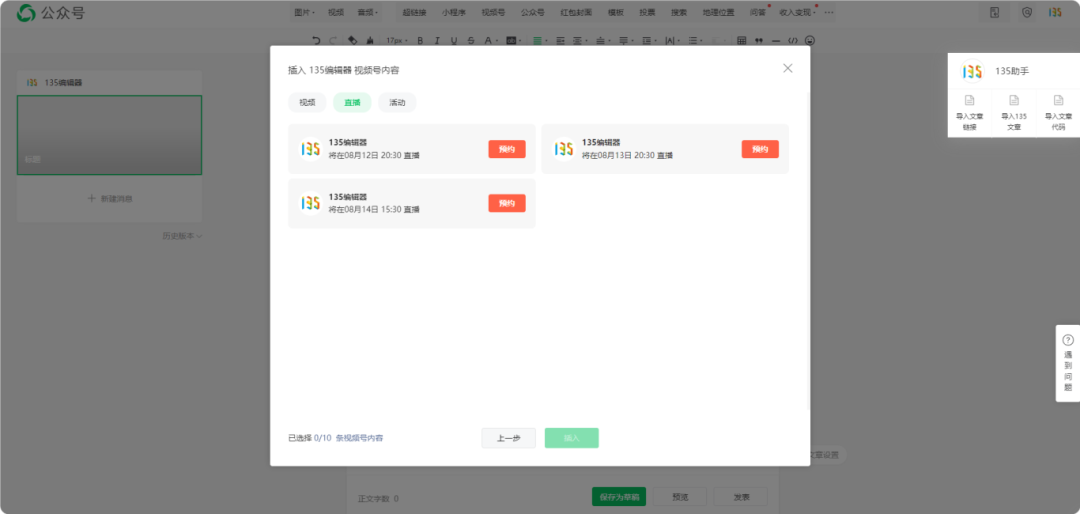Click 视频号 in the top menu
The height and width of the screenshot is (514, 1080).
point(493,12)
